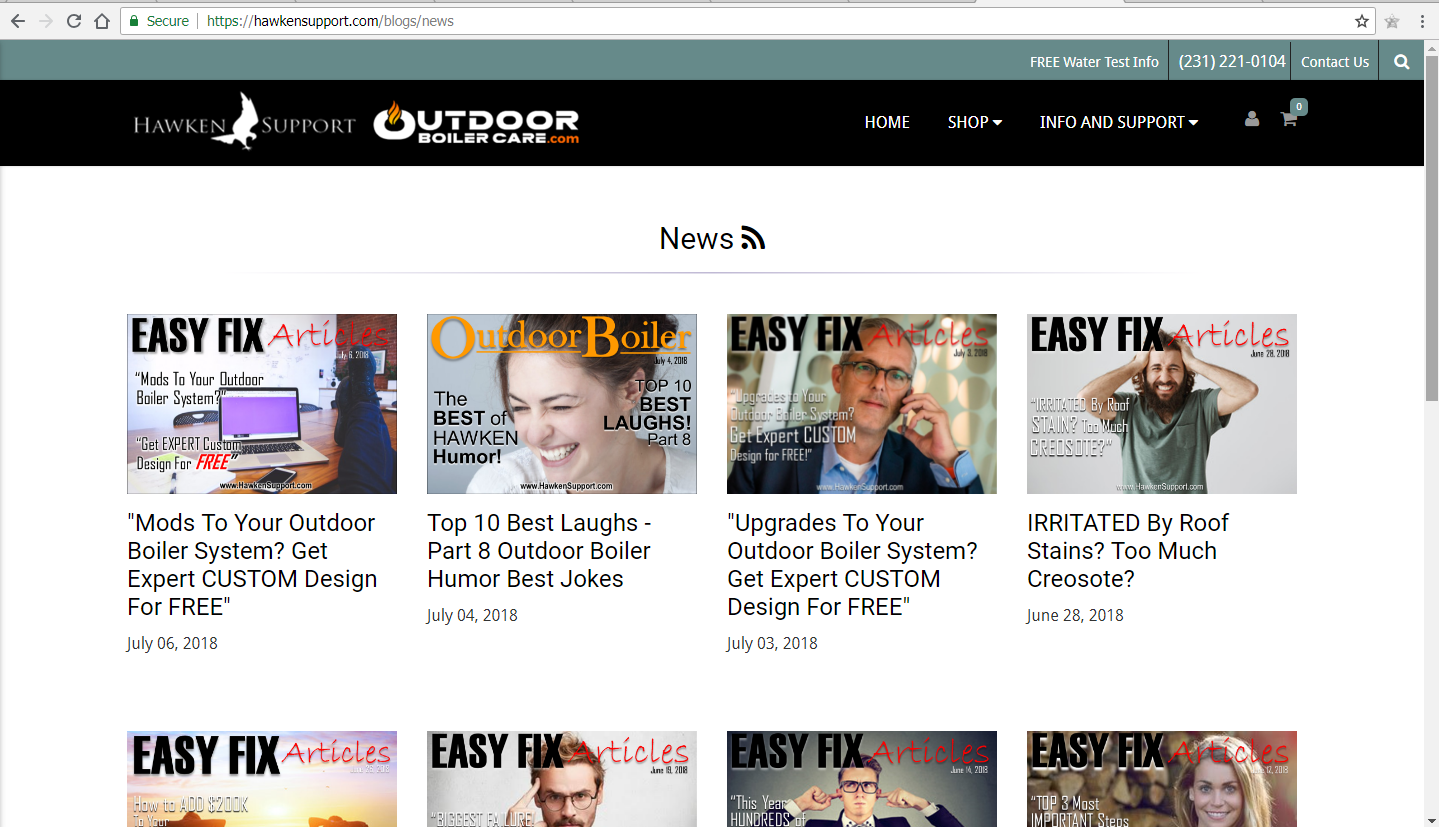
Task: Click the browser forward arrow
Action: 45,21
